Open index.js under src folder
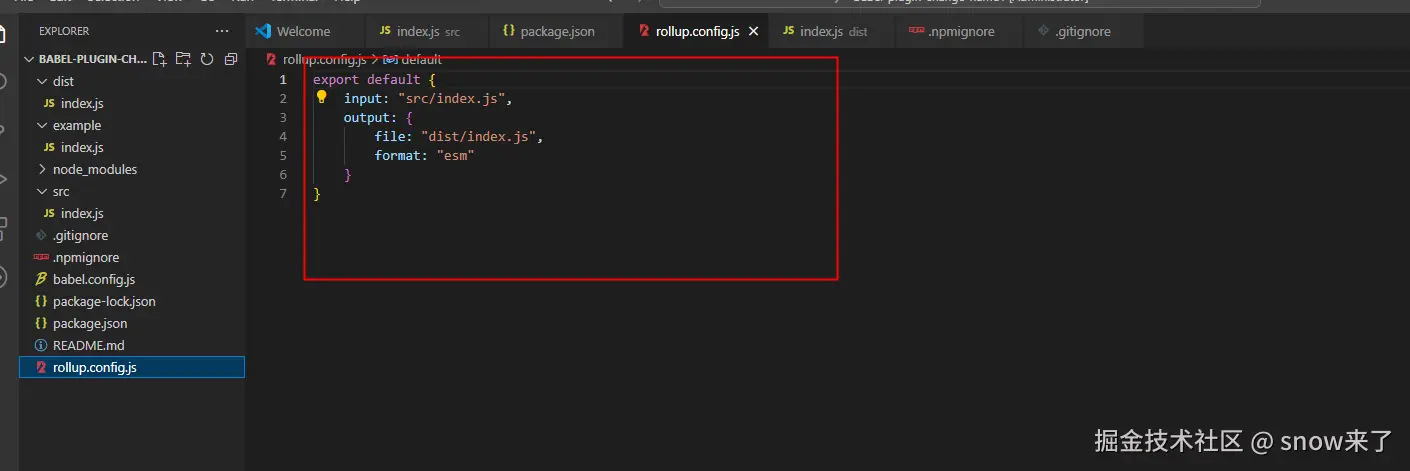 tap(132, 213)
